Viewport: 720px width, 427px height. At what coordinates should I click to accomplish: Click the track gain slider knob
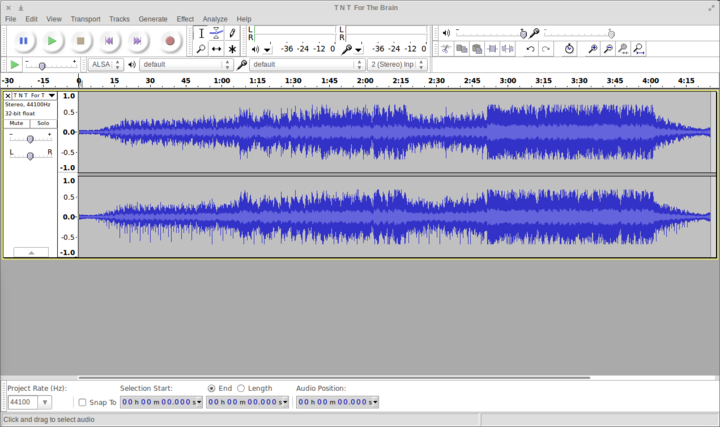(30, 138)
